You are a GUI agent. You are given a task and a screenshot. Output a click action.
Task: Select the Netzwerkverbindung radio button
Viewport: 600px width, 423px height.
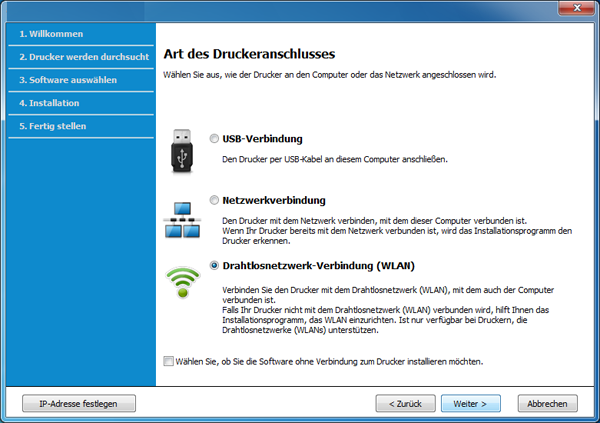[x=214, y=200]
